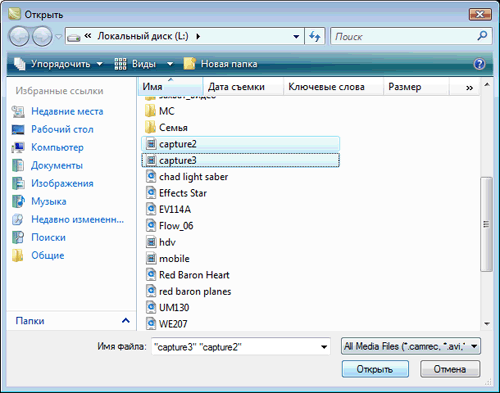
Task: Open the recent pages dropdown next to navigation arrows
Action: click(58, 37)
